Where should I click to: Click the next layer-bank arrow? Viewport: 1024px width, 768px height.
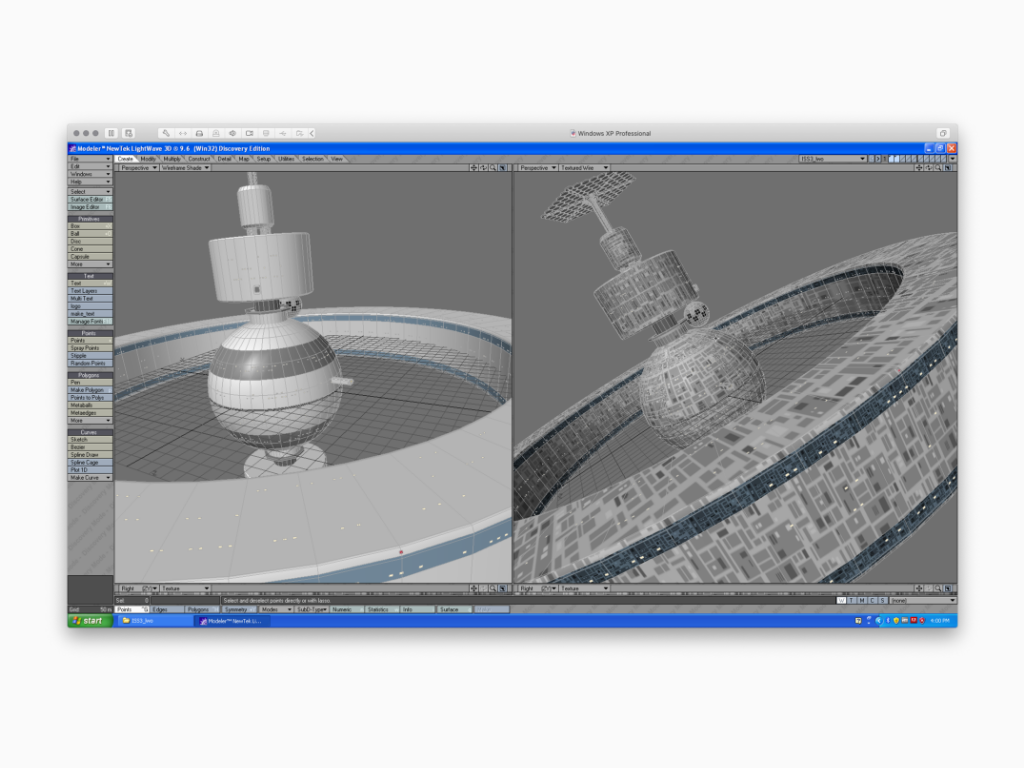tap(878, 159)
